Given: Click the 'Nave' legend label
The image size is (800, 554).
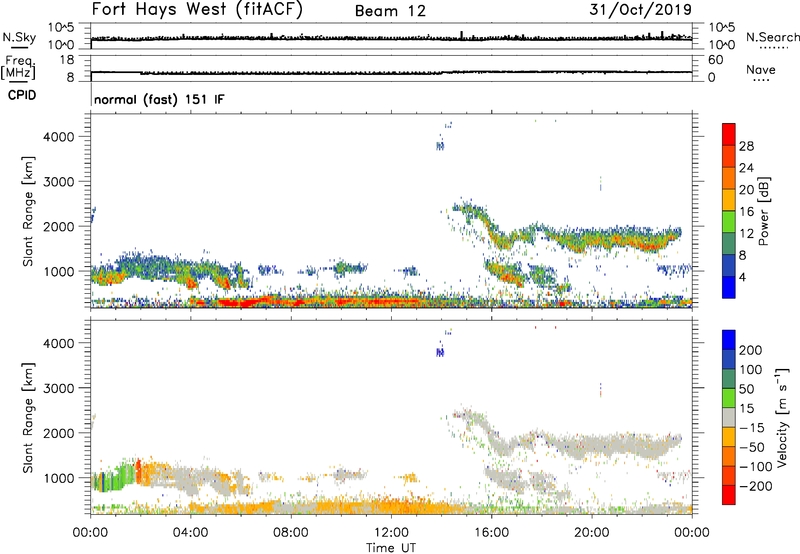Looking at the screenshot, I should tap(761, 69).
